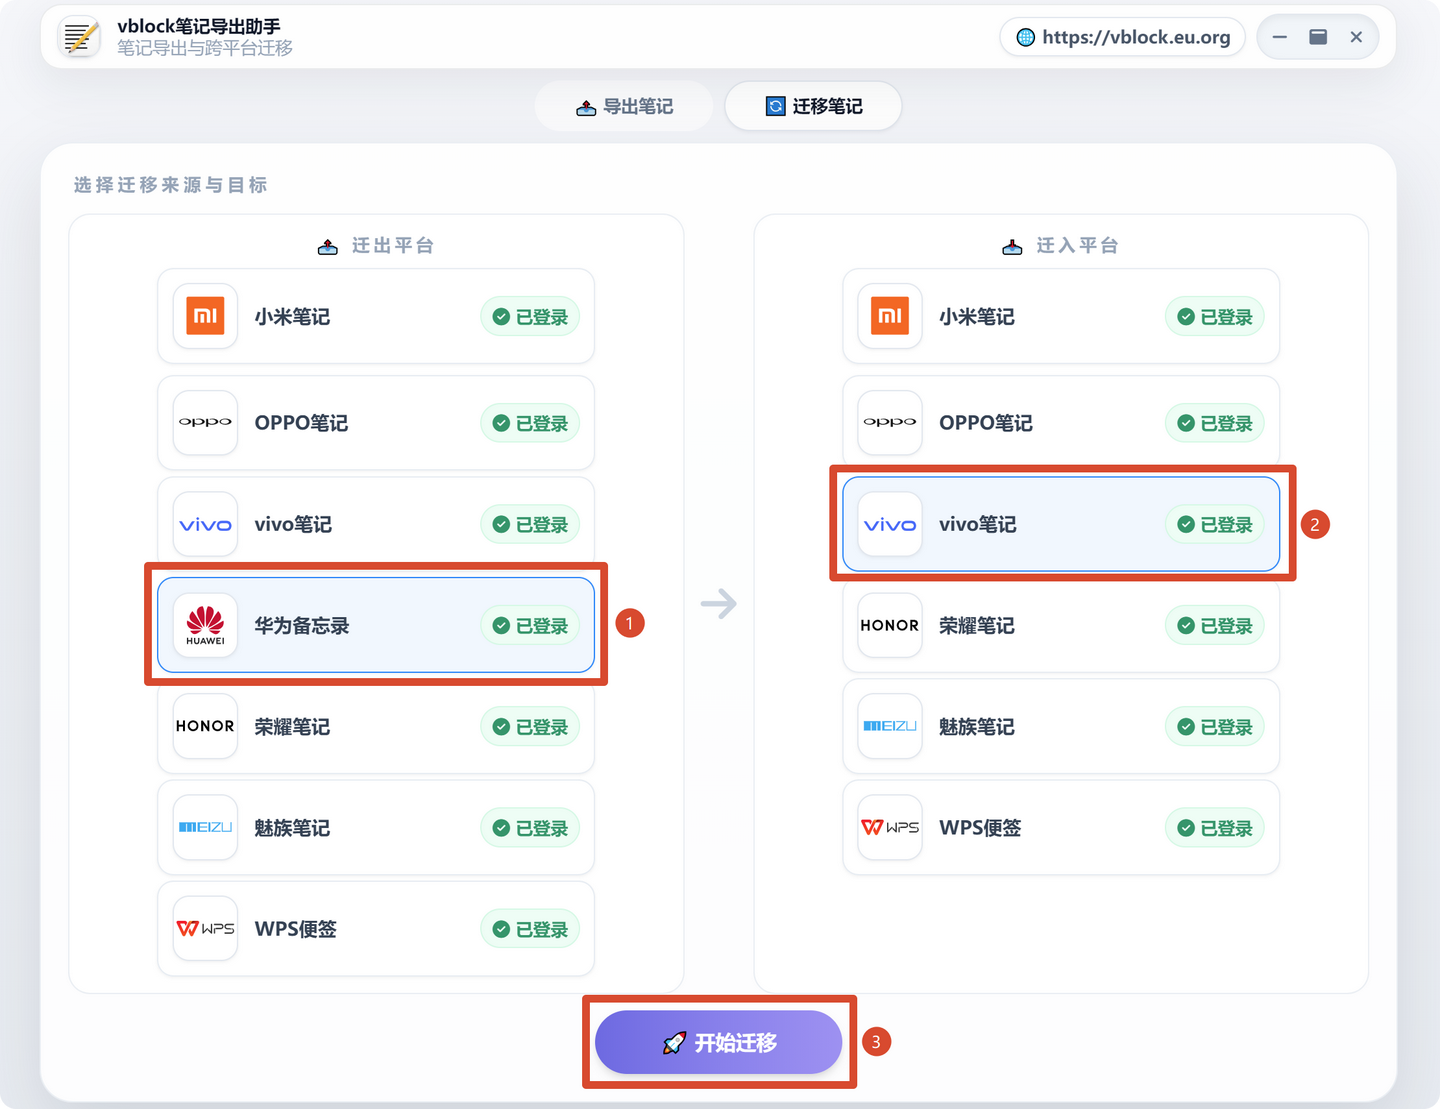Click the MEIZU logo in the 迁入平台 list

tap(890, 726)
